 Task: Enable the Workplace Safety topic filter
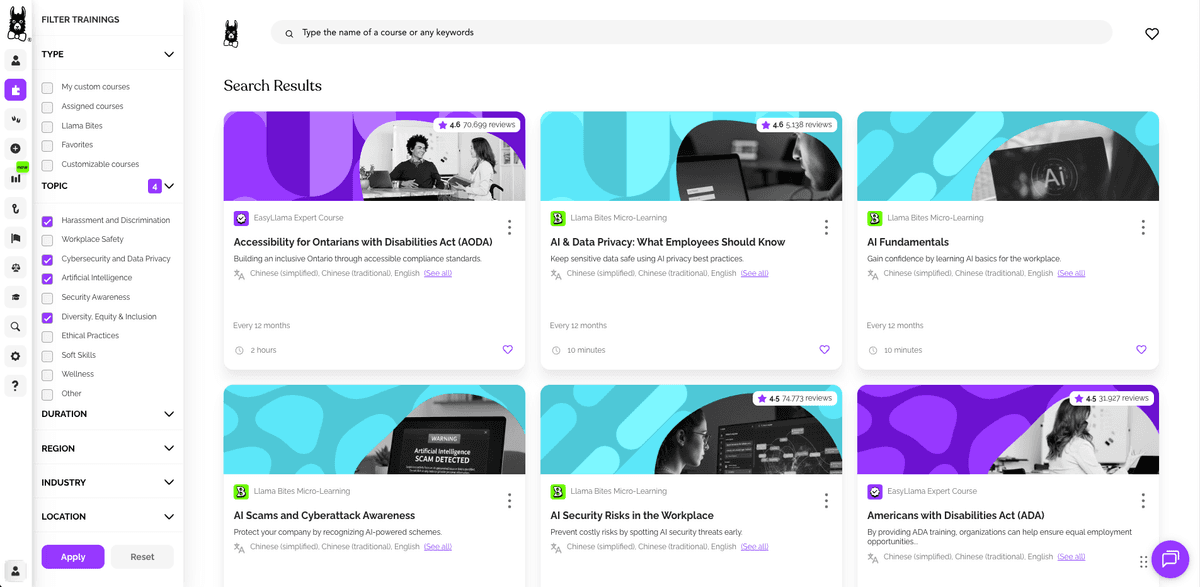47,240
